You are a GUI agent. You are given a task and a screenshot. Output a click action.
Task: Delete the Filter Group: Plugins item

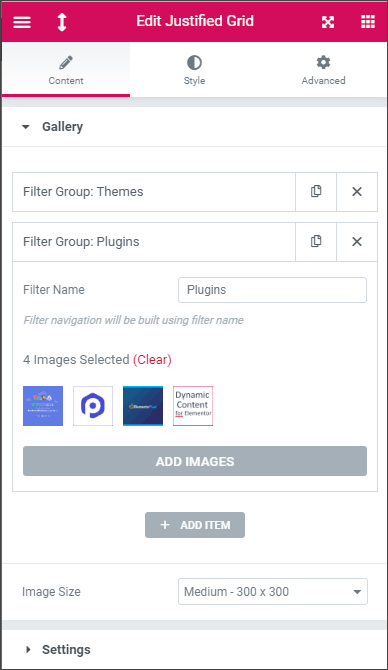click(x=357, y=242)
